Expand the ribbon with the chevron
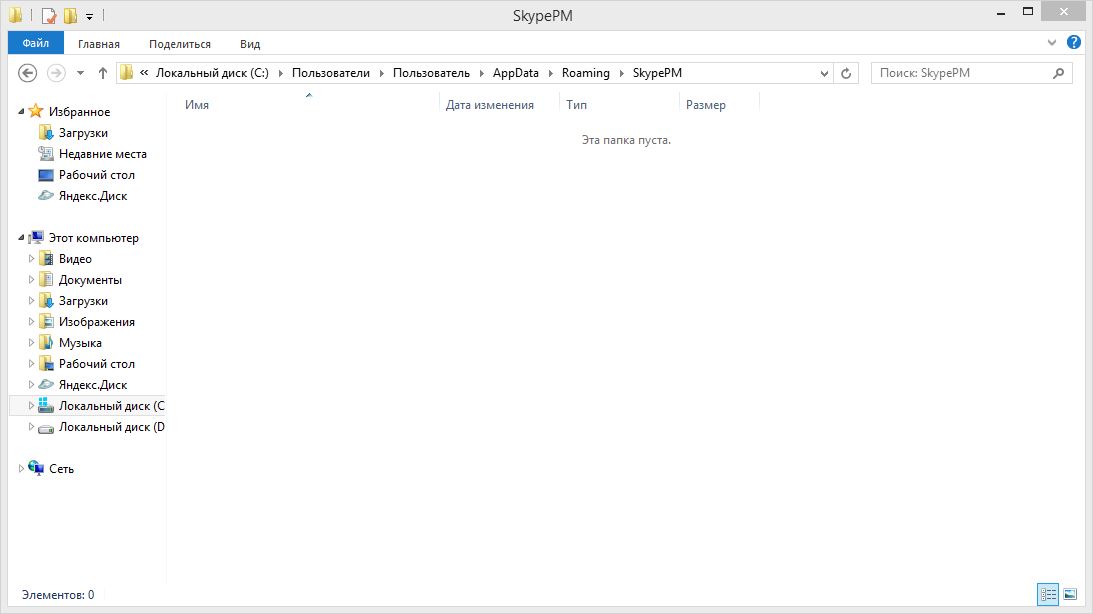The width and height of the screenshot is (1093, 614). [1052, 43]
